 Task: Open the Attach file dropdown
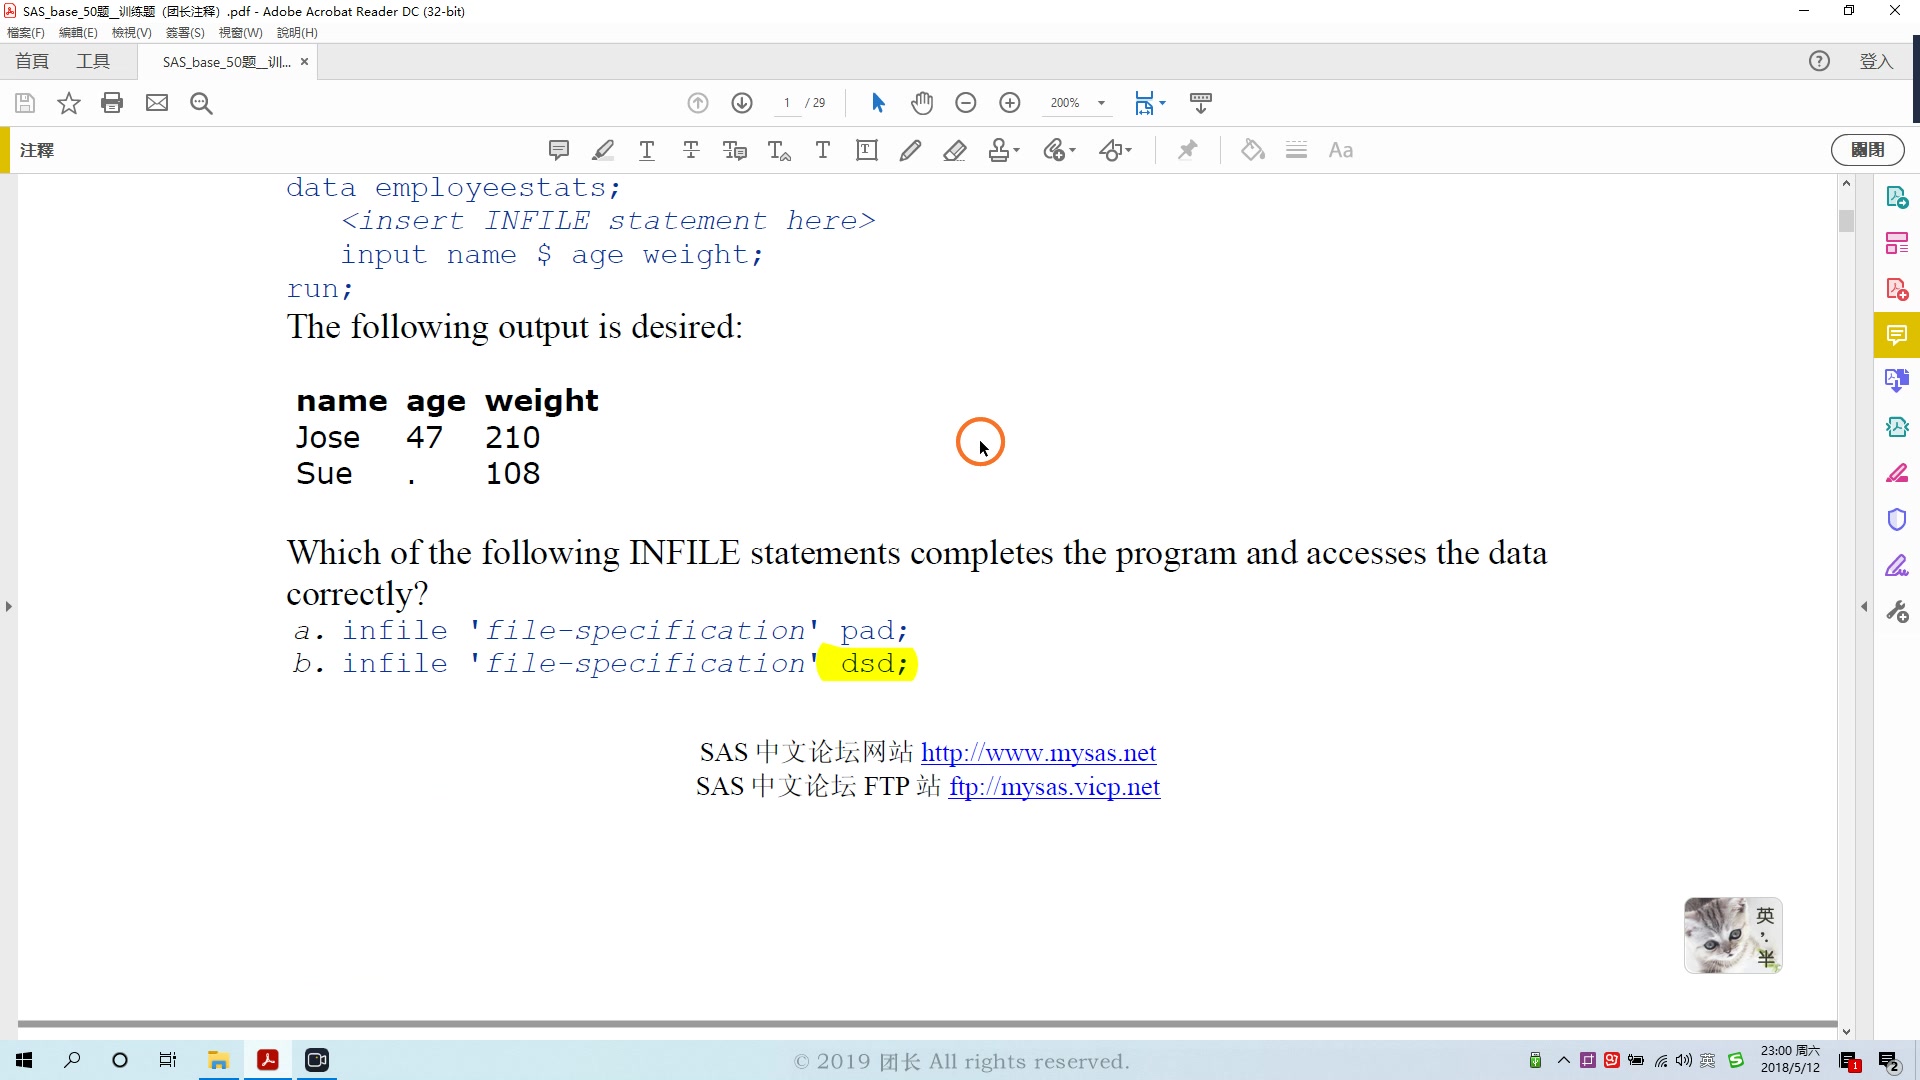1059,150
